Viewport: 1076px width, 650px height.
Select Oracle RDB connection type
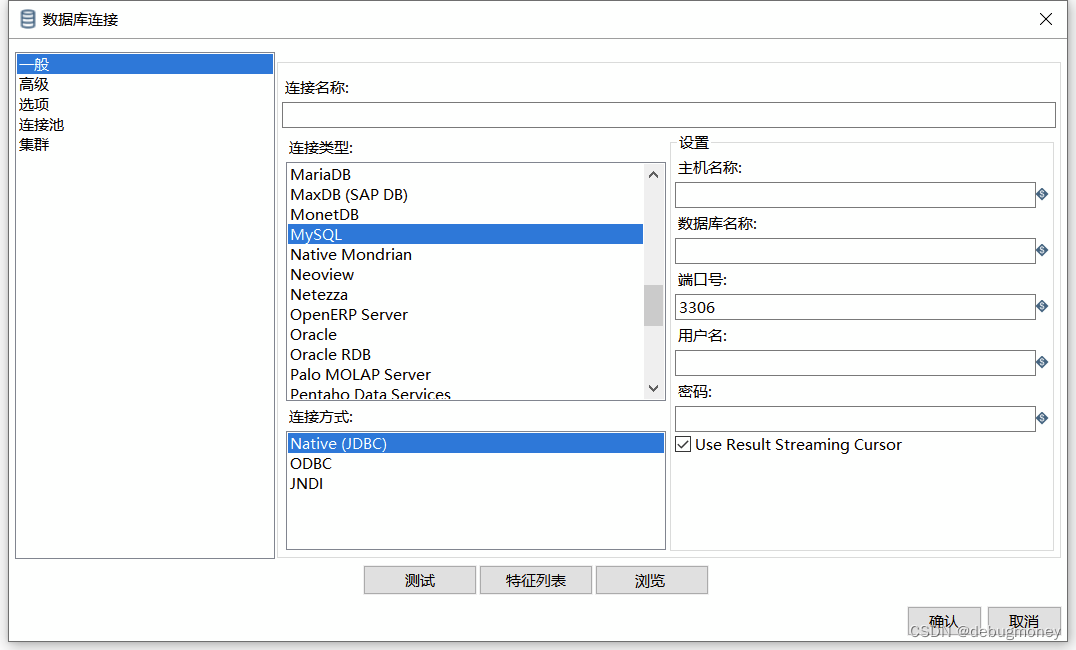pos(465,354)
